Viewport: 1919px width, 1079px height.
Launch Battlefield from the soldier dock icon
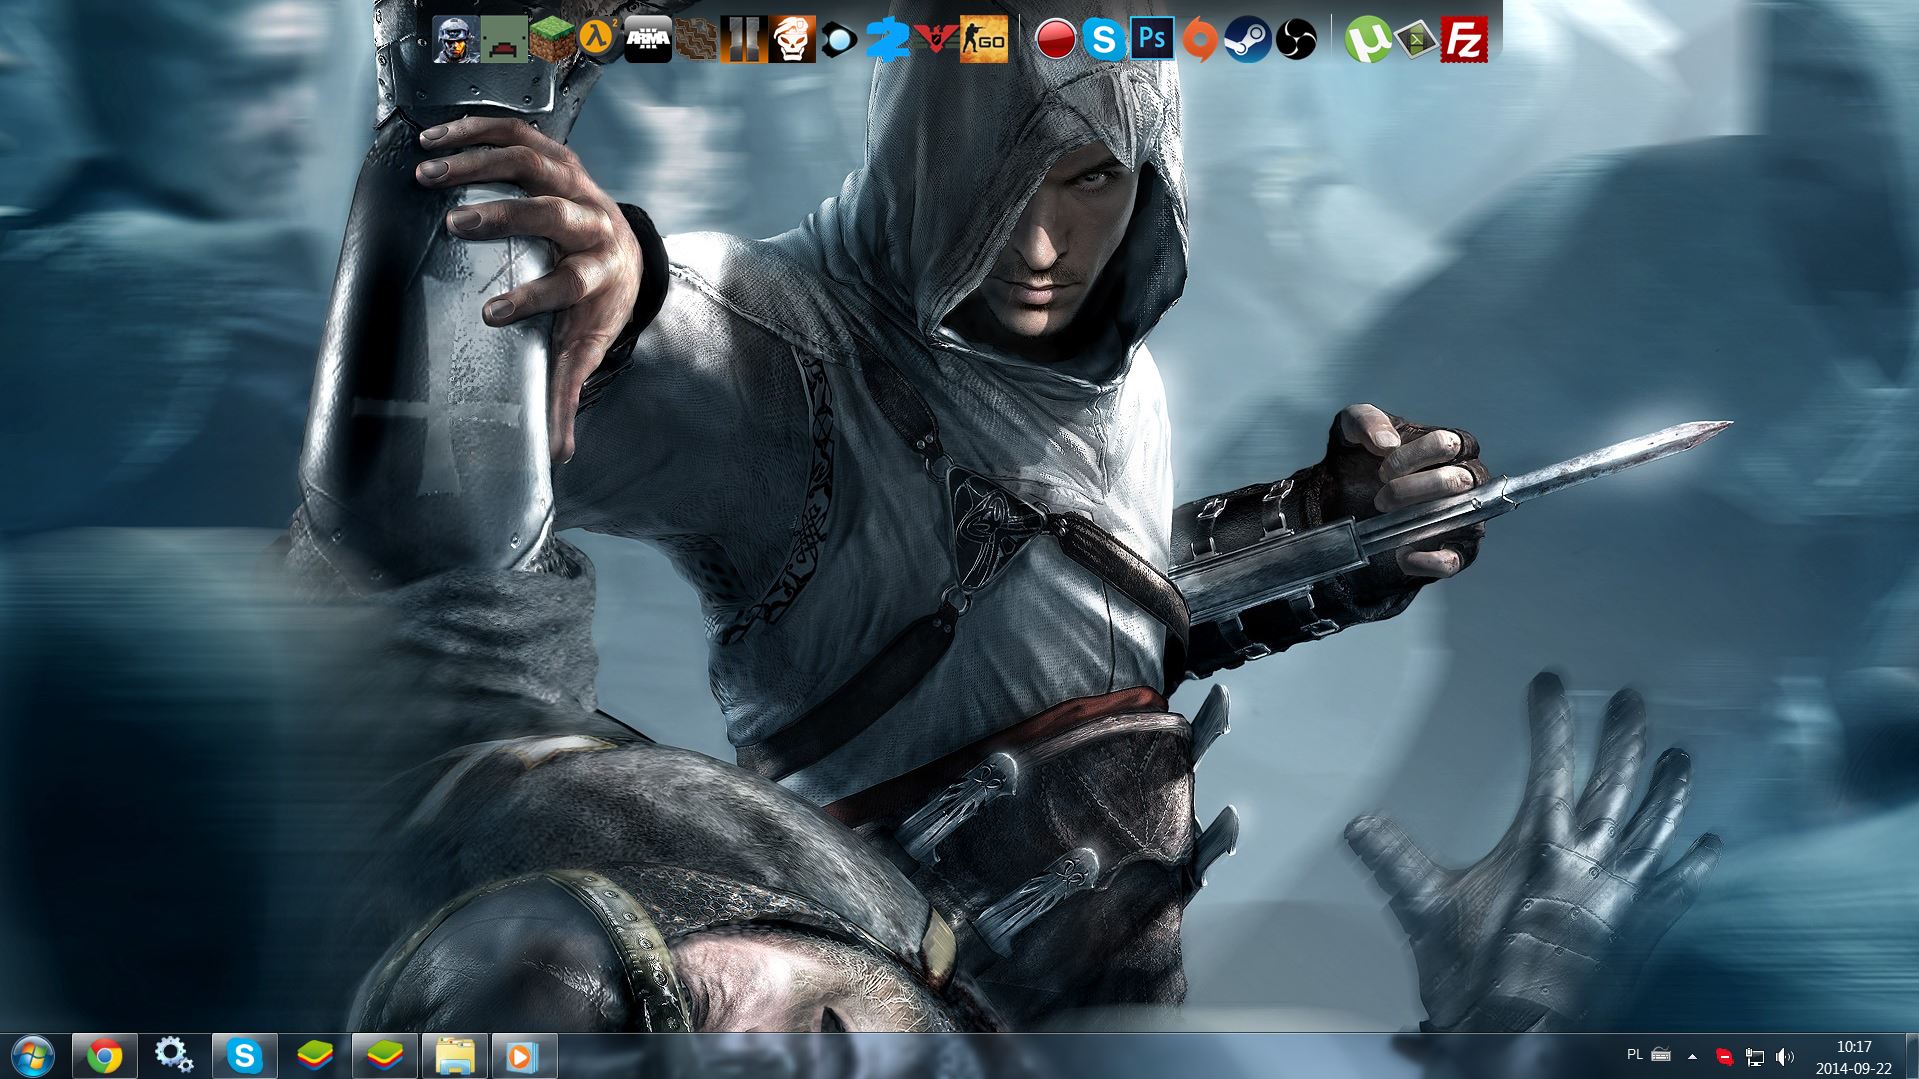(x=456, y=40)
